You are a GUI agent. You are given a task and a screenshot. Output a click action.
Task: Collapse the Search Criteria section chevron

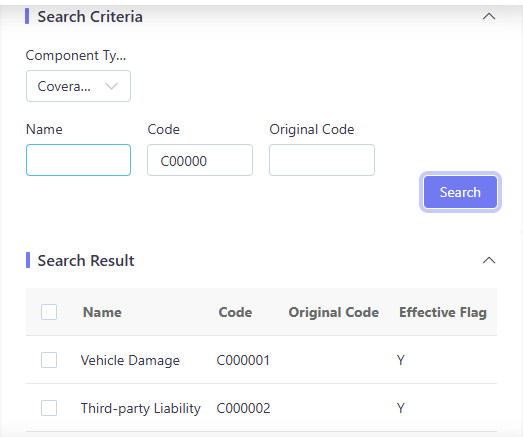489,16
